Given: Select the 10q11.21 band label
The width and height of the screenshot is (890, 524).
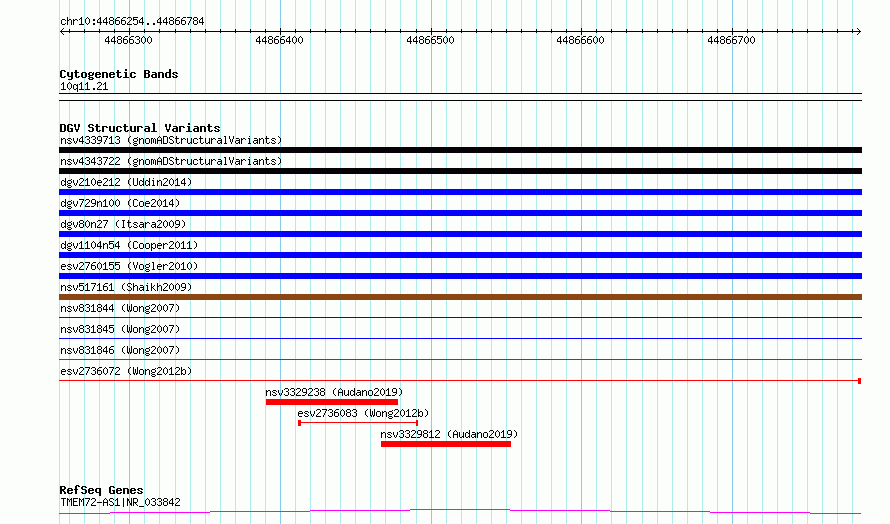Looking at the screenshot, I should (x=84, y=86).
